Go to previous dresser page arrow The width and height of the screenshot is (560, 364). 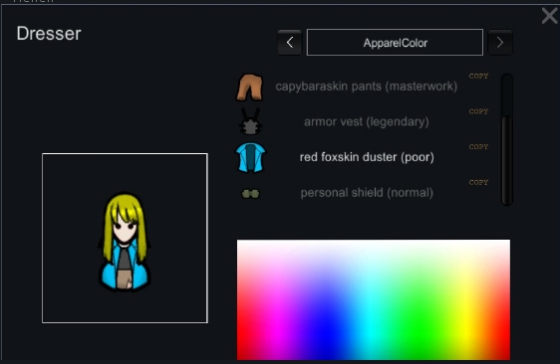click(290, 43)
